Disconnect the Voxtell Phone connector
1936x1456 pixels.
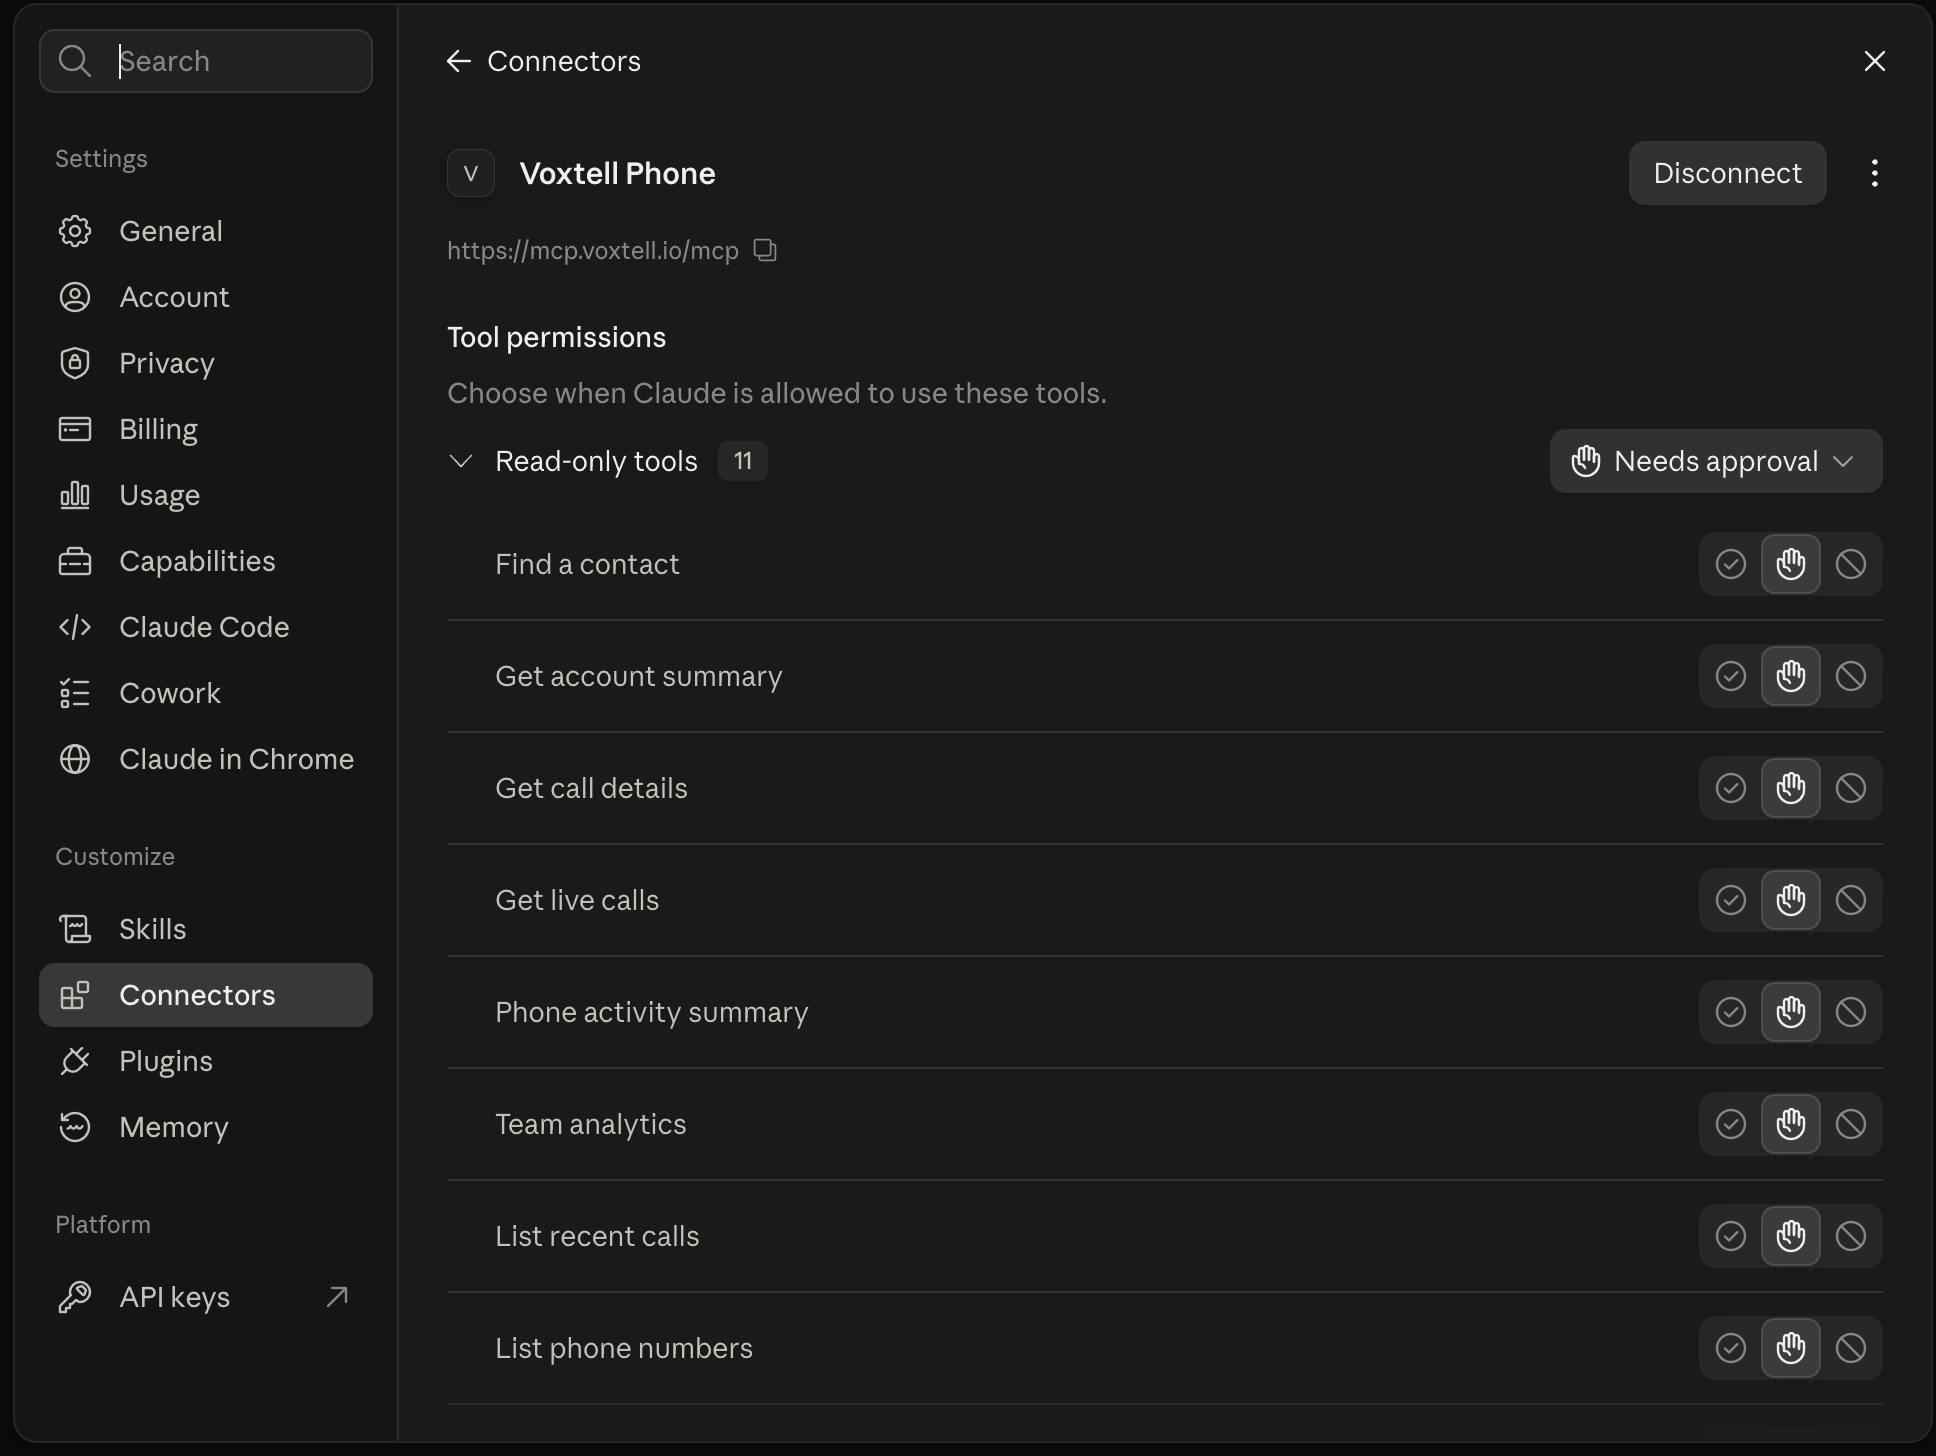(1727, 173)
